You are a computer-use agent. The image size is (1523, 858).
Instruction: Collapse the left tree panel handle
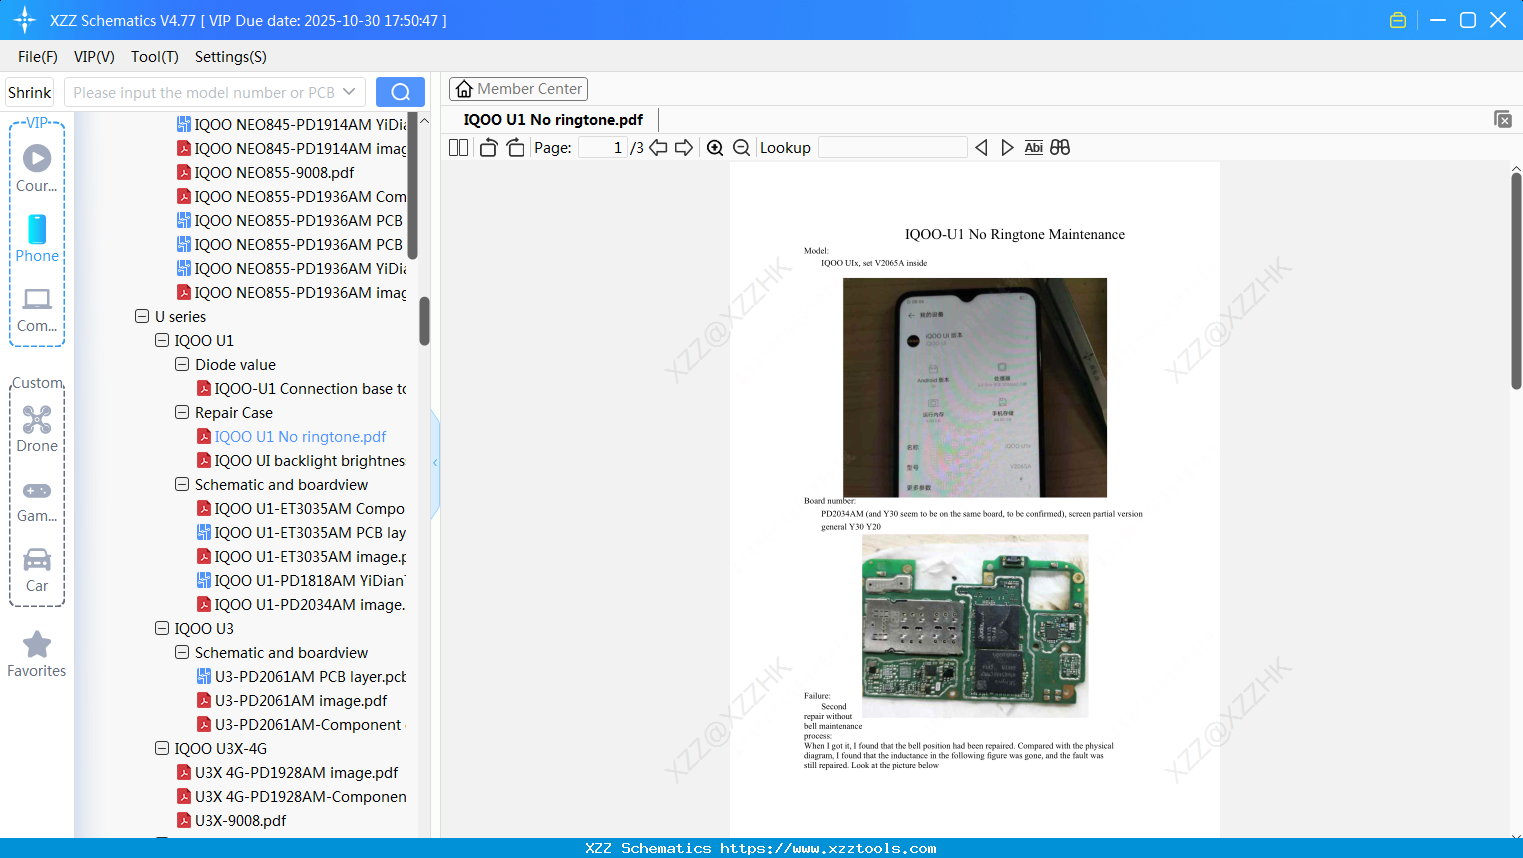click(x=435, y=463)
